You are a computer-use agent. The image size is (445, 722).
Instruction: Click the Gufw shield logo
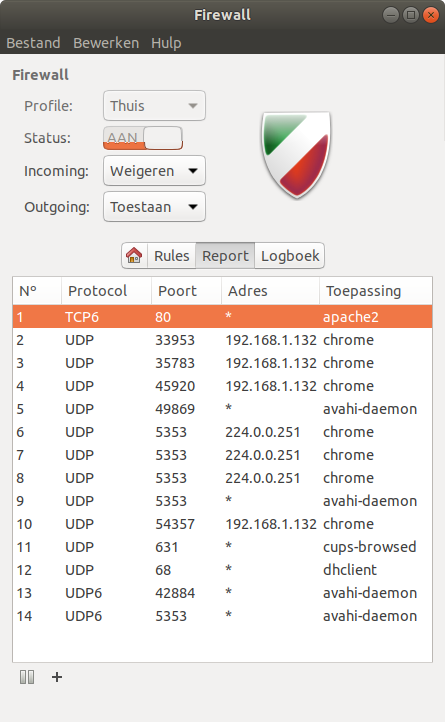[296, 155]
